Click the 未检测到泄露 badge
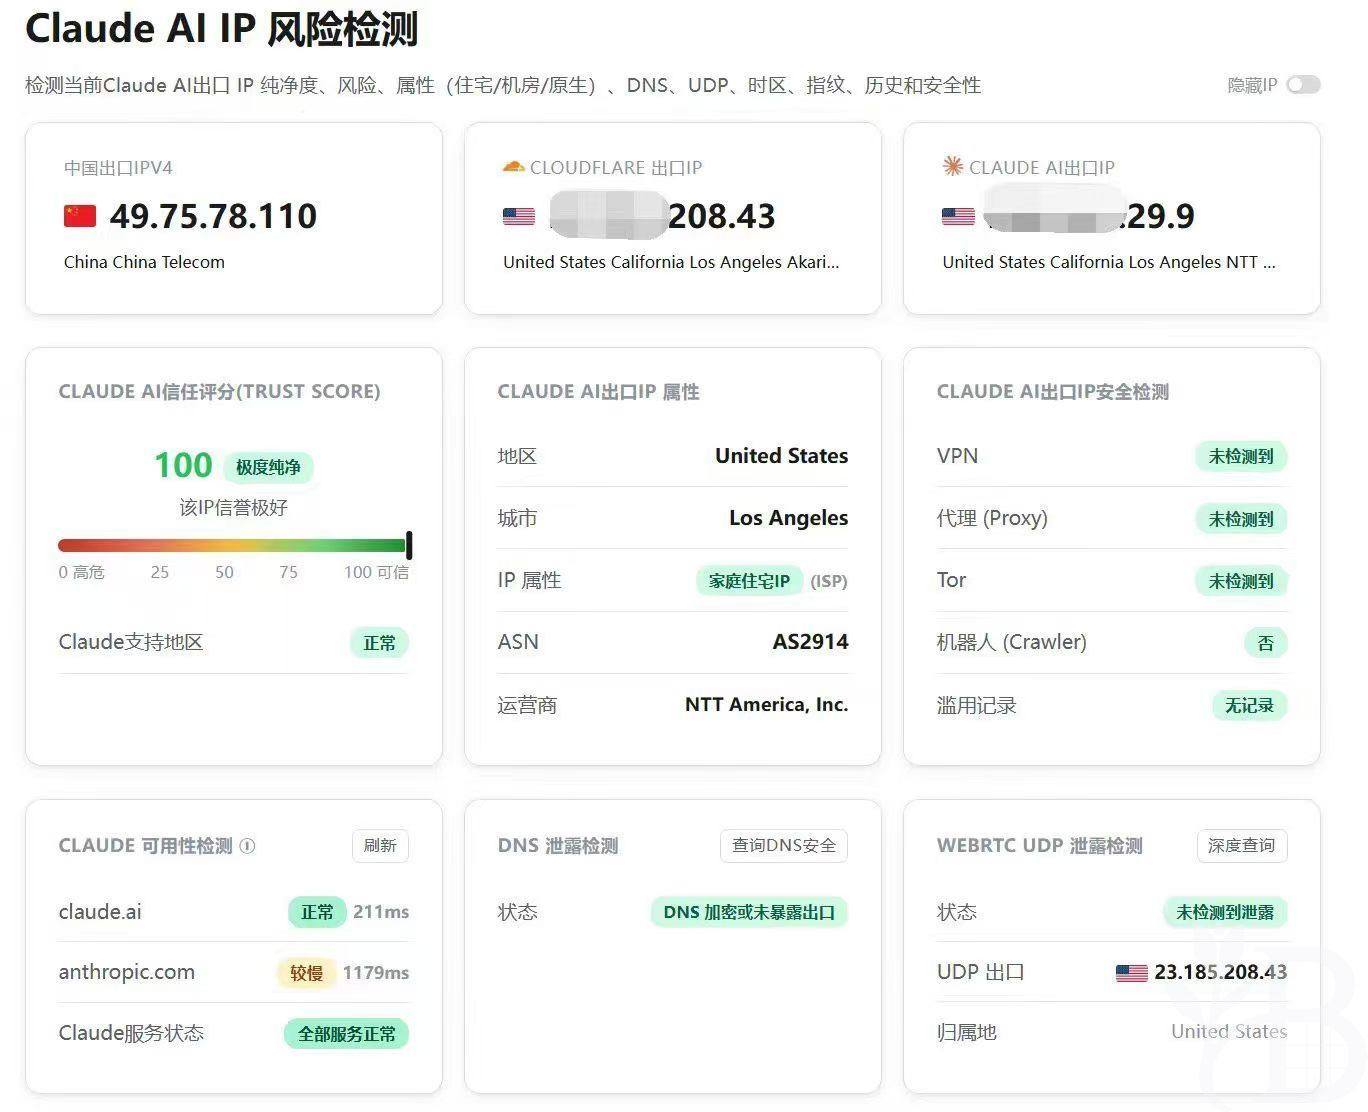This screenshot has height=1112, width=1368. tap(1225, 912)
